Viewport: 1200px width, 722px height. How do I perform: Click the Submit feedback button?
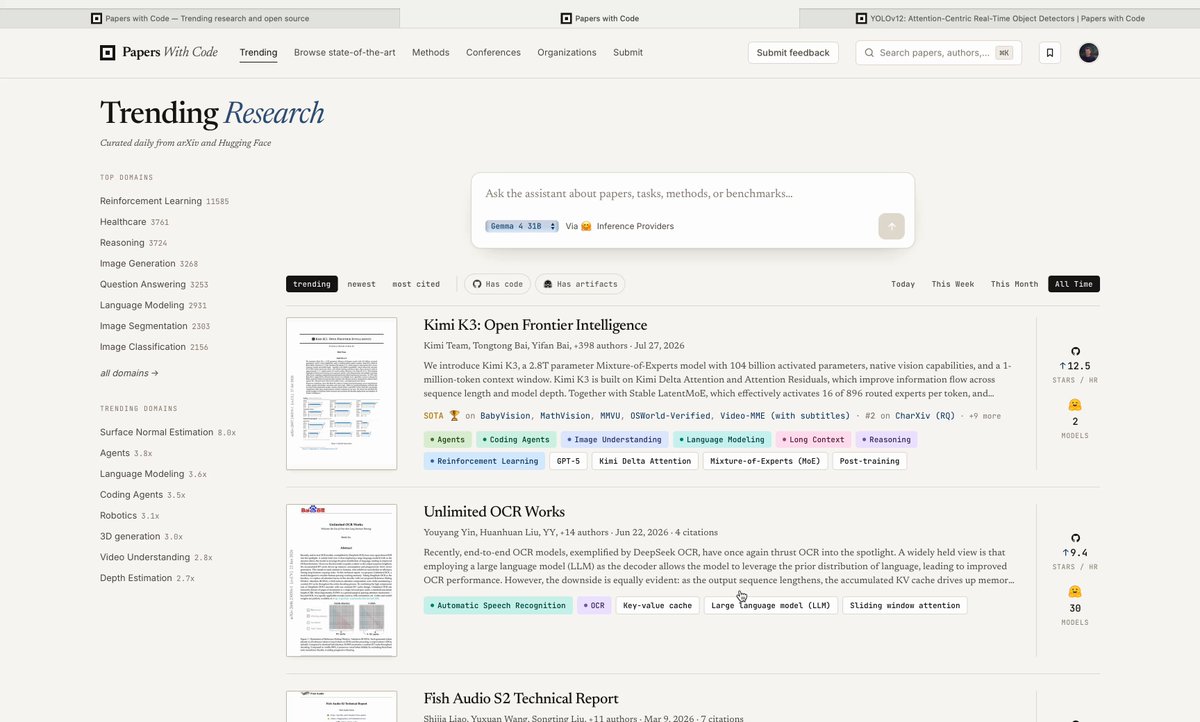pyautogui.click(x=793, y=53)
